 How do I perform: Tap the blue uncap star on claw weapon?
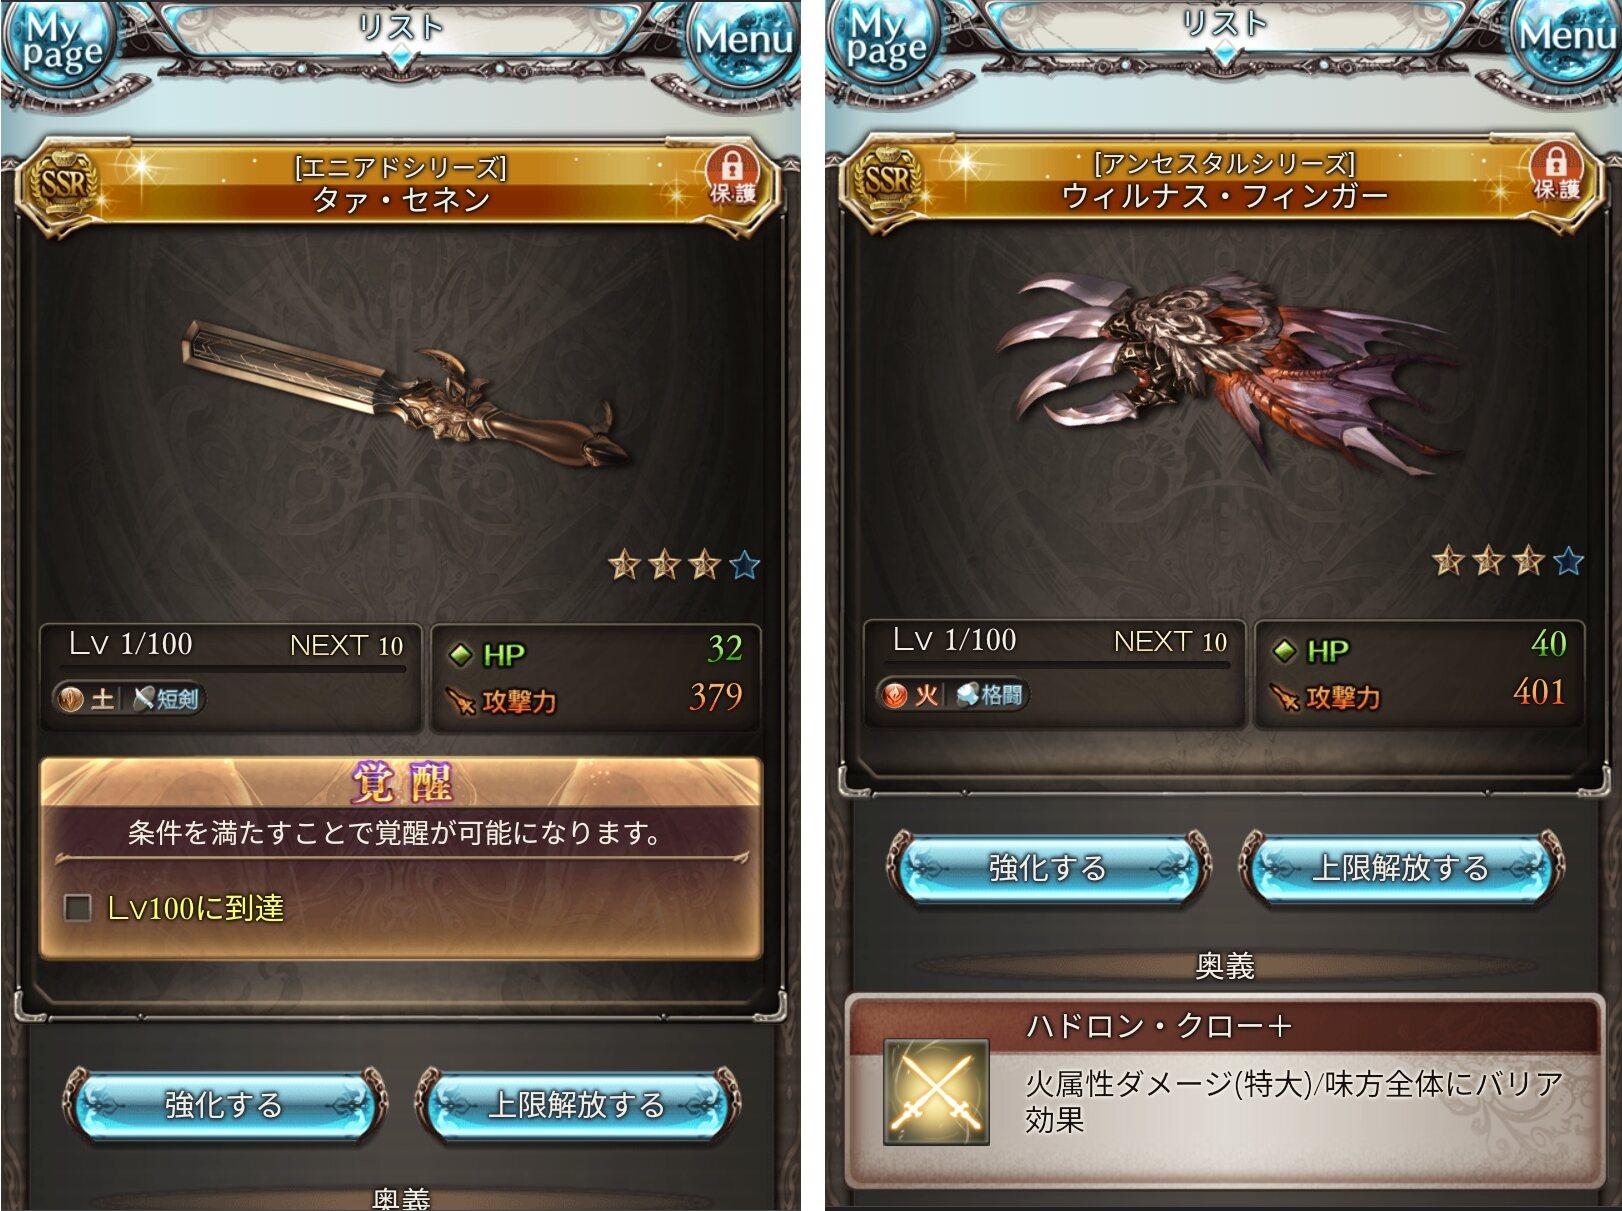[1568, 561]
